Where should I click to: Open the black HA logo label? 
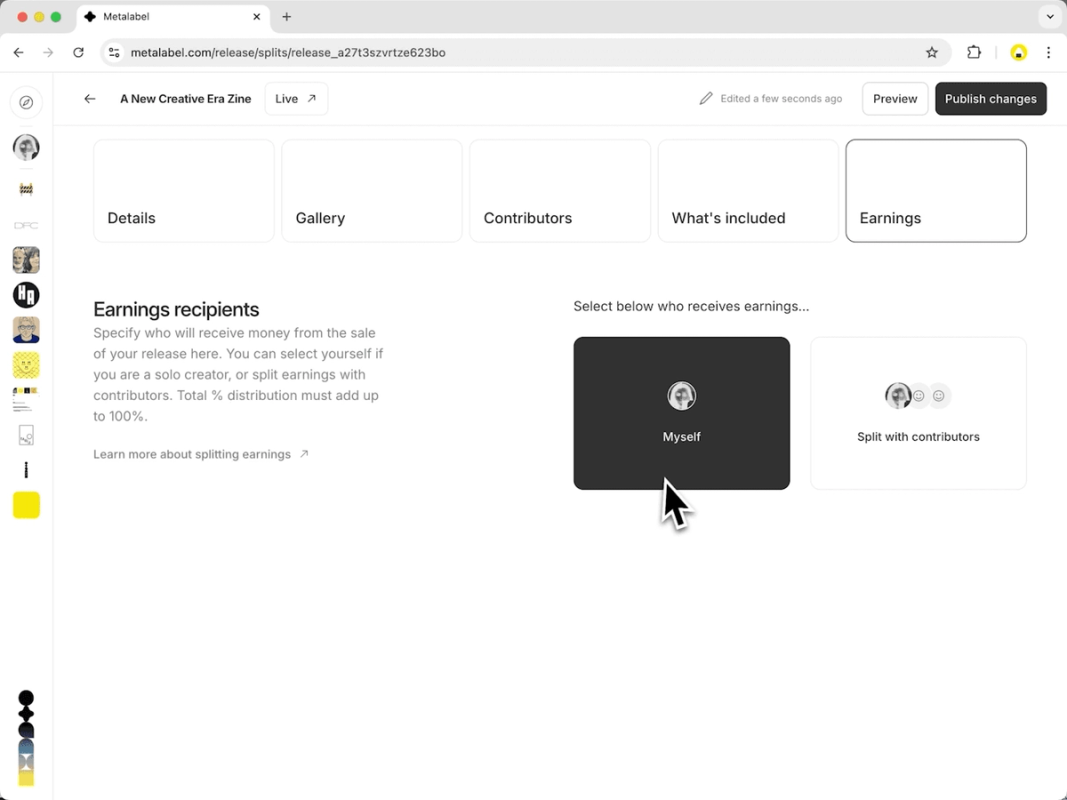click(26, 295)
